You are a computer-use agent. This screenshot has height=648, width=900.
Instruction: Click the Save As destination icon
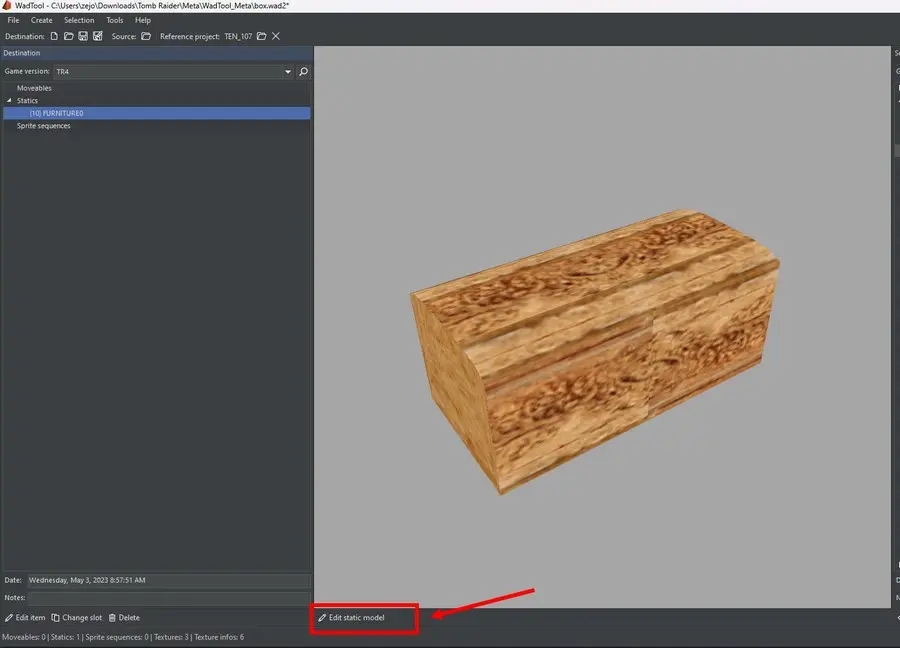[x=98, y=36]
